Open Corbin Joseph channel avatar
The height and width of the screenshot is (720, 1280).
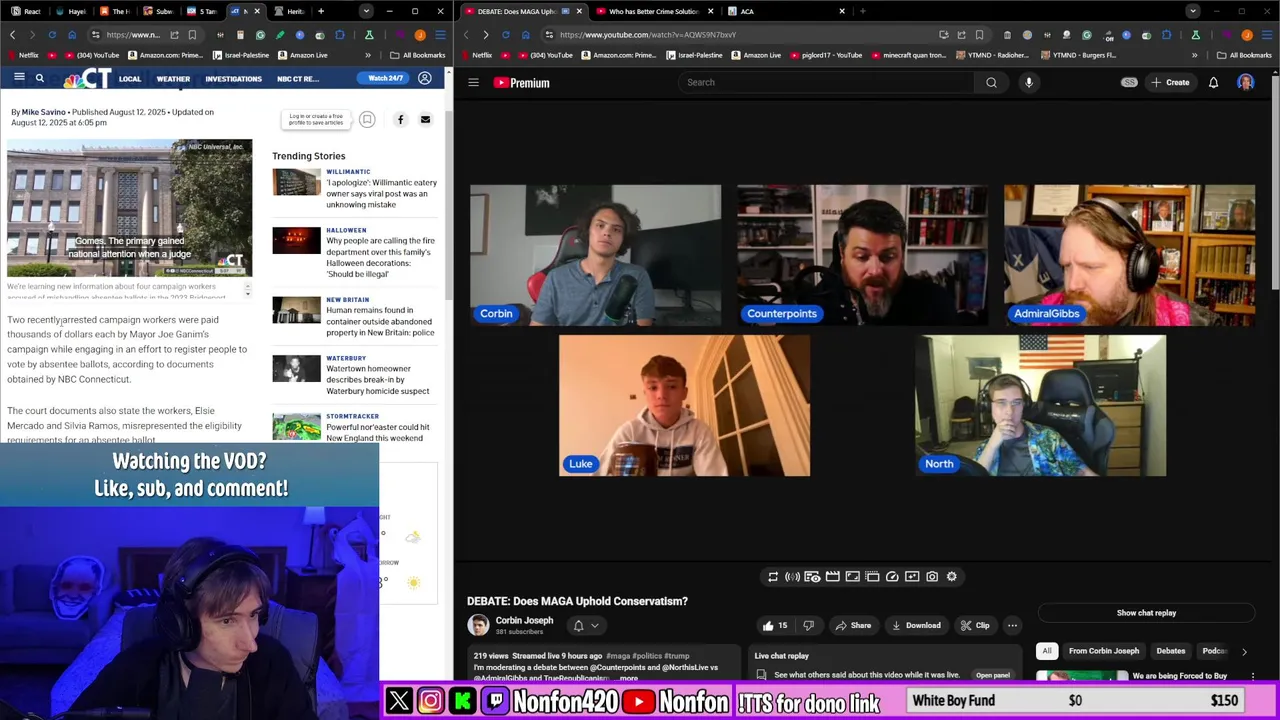(478, 626)
